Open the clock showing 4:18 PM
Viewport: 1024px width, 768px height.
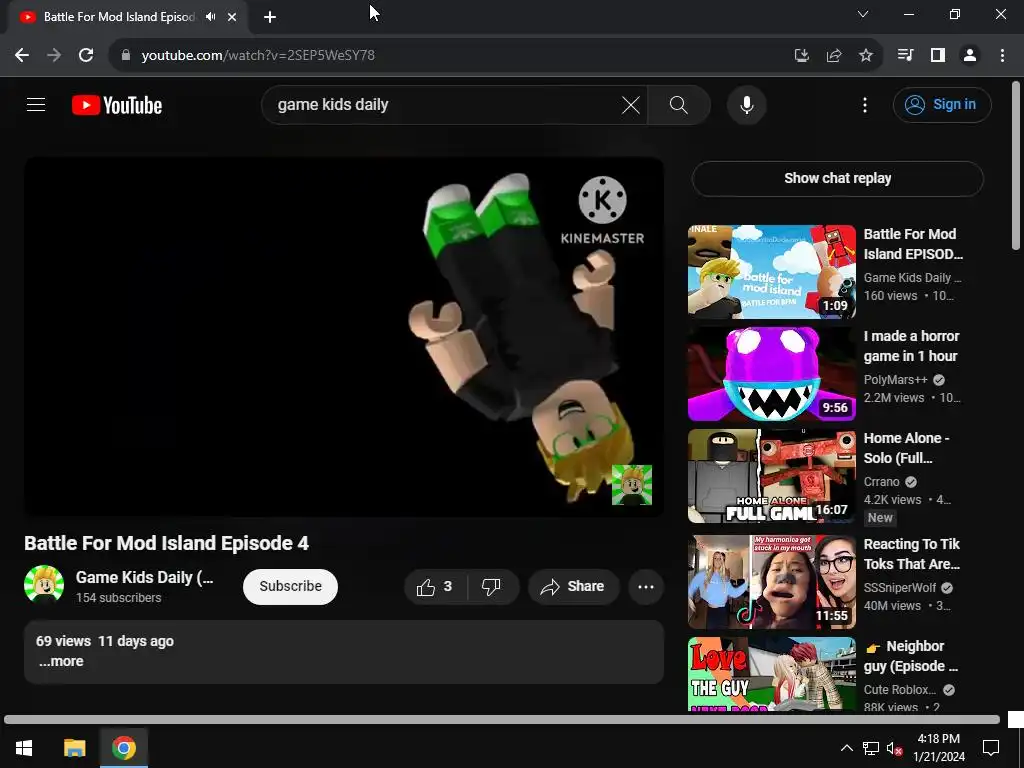(x=938, y=748)
